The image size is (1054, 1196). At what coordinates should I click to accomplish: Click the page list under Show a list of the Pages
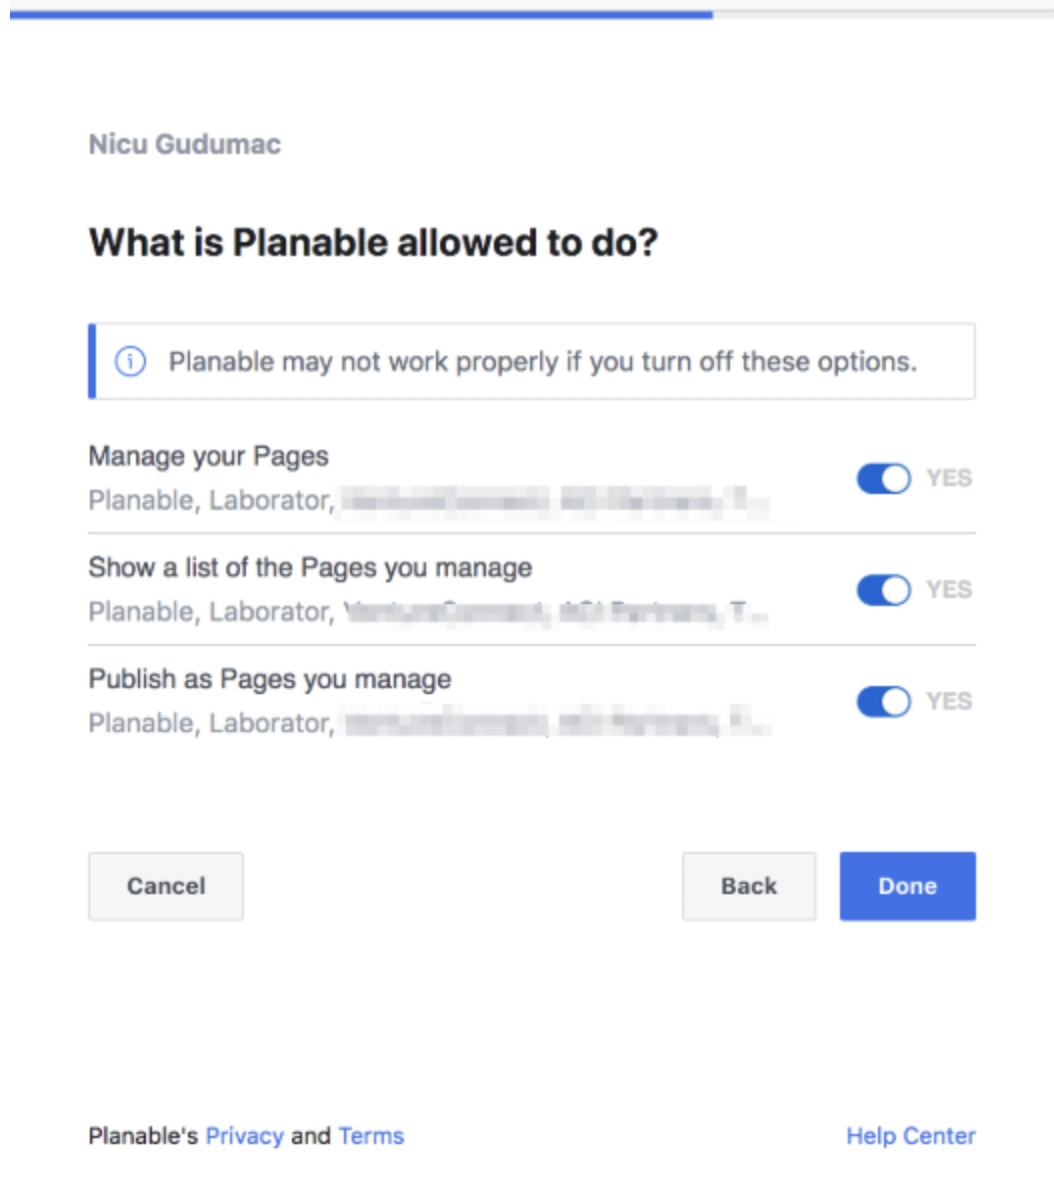click(x=428, y=611)
